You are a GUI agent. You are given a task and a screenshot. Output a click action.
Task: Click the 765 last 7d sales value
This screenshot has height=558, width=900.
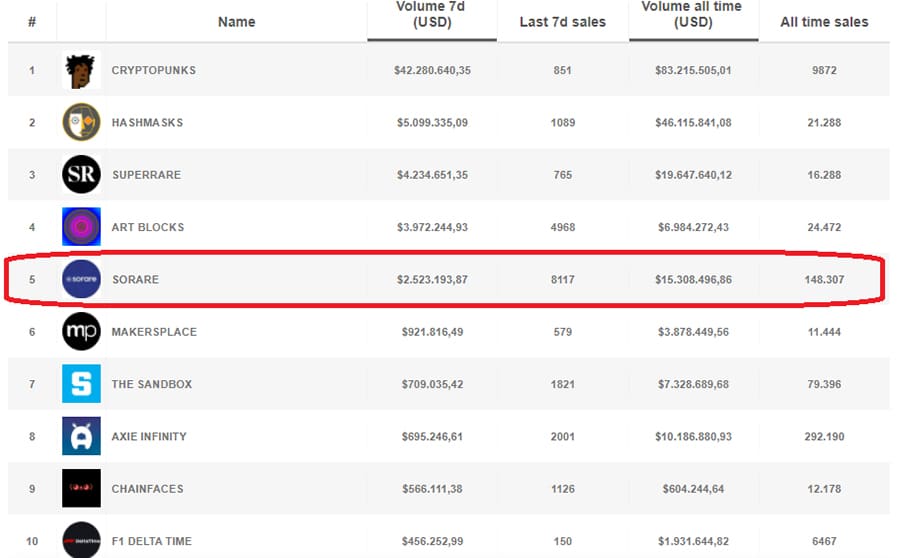click(x=562, y=175)
